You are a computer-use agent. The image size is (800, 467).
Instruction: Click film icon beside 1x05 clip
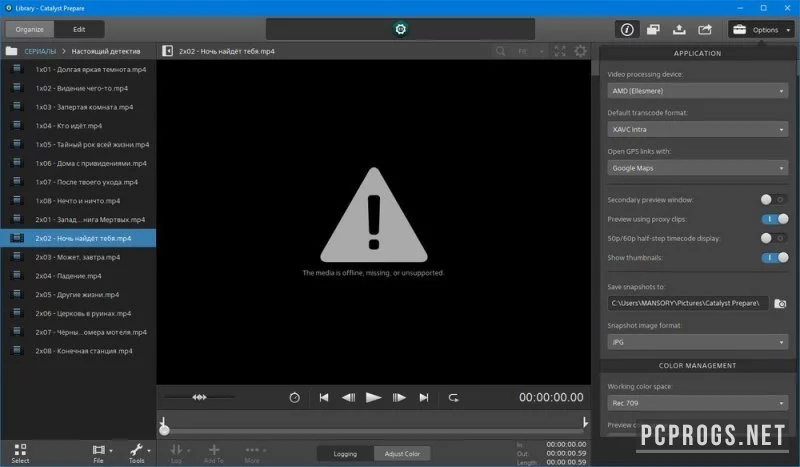click(17, 144)
